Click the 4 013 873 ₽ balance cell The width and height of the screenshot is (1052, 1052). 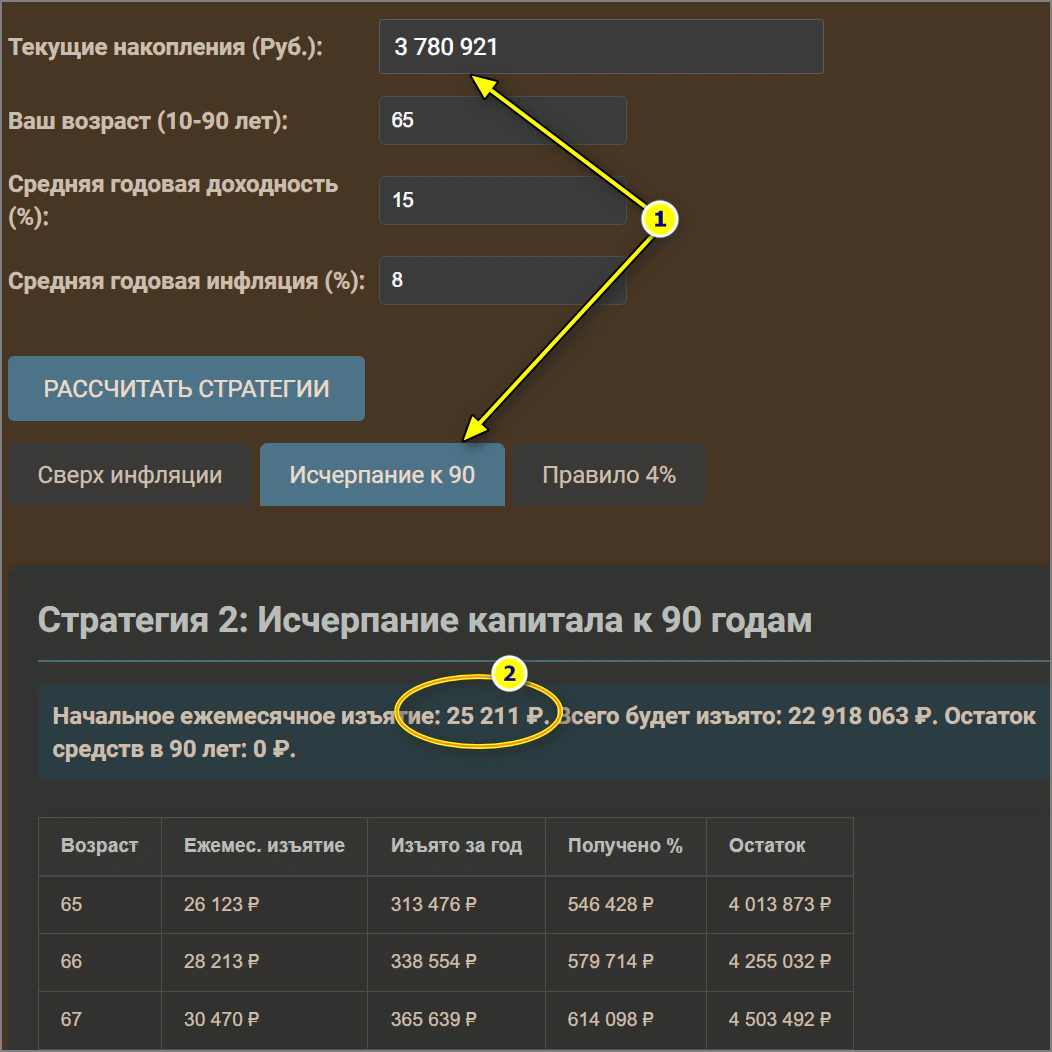point(780,904)
